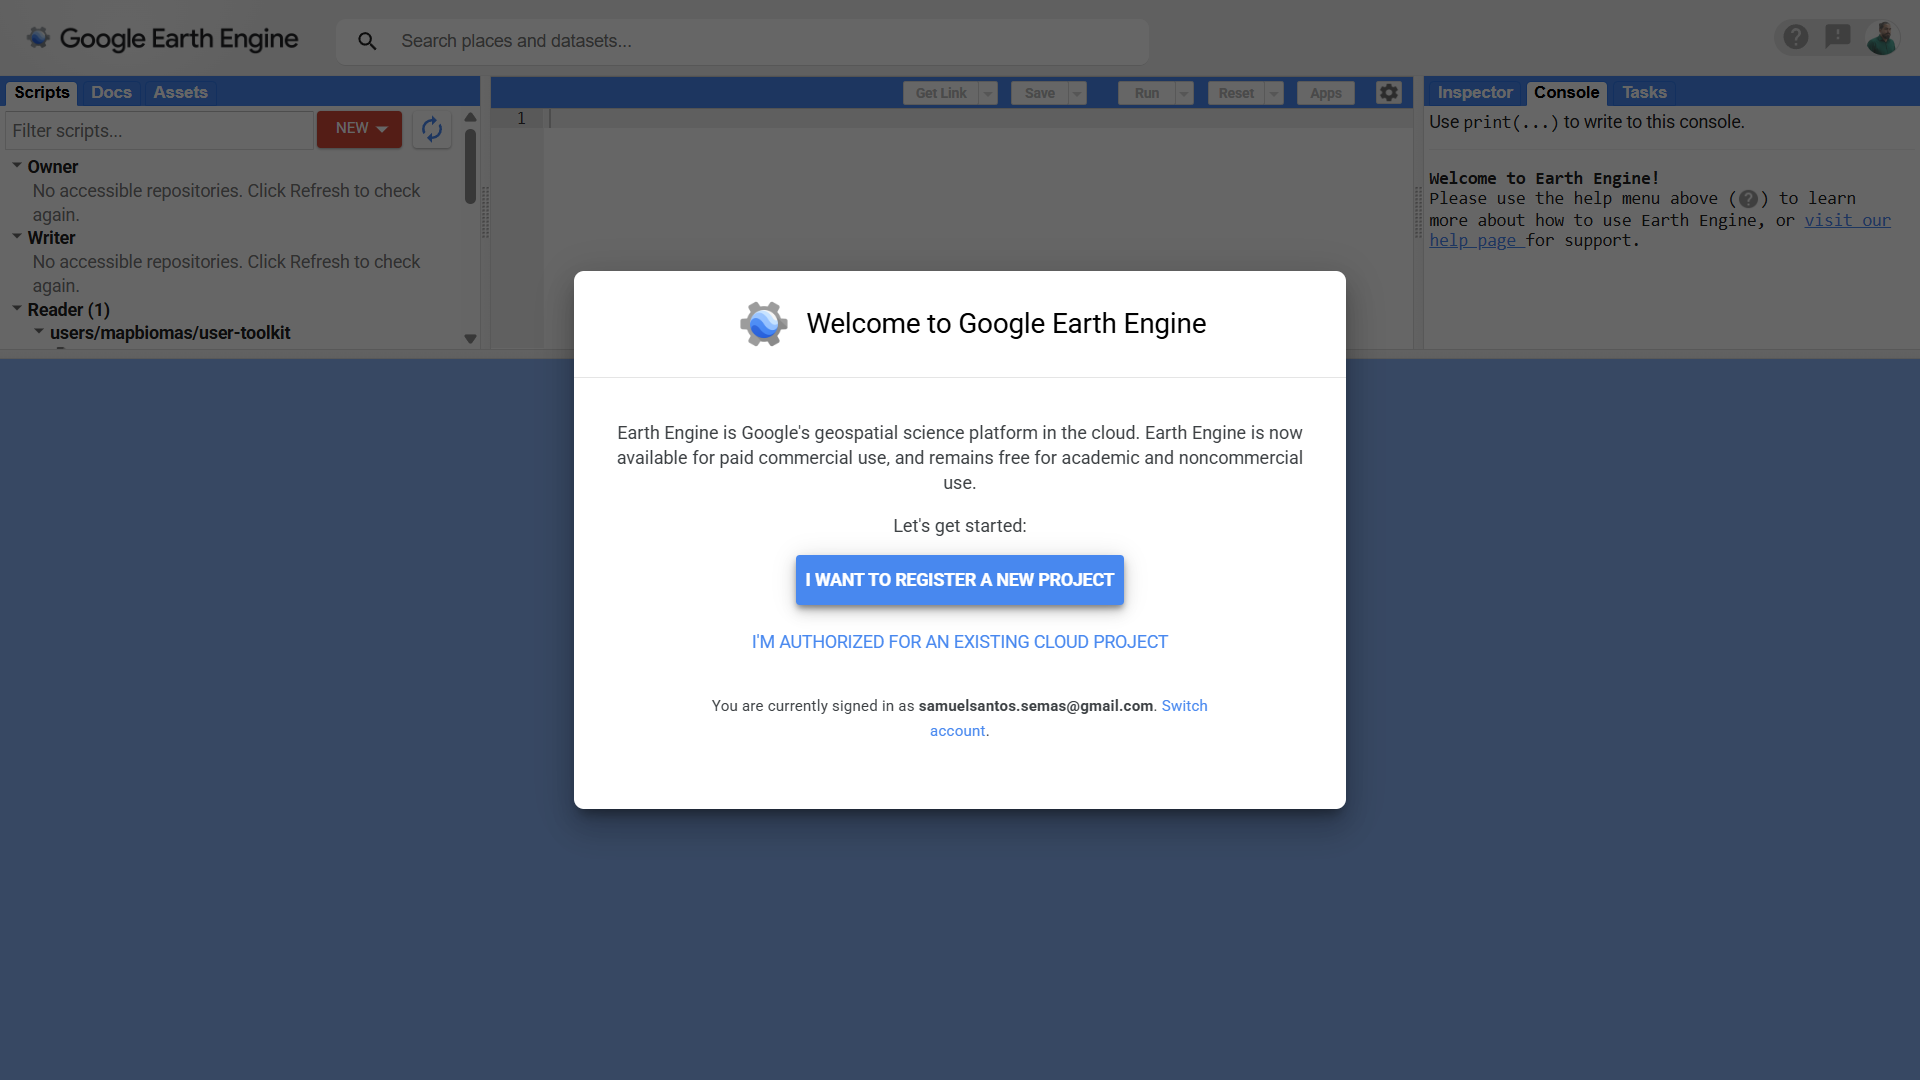Click the search magnifier icon
This screenshot has height=1080, width=1920.
coord(367,40)
